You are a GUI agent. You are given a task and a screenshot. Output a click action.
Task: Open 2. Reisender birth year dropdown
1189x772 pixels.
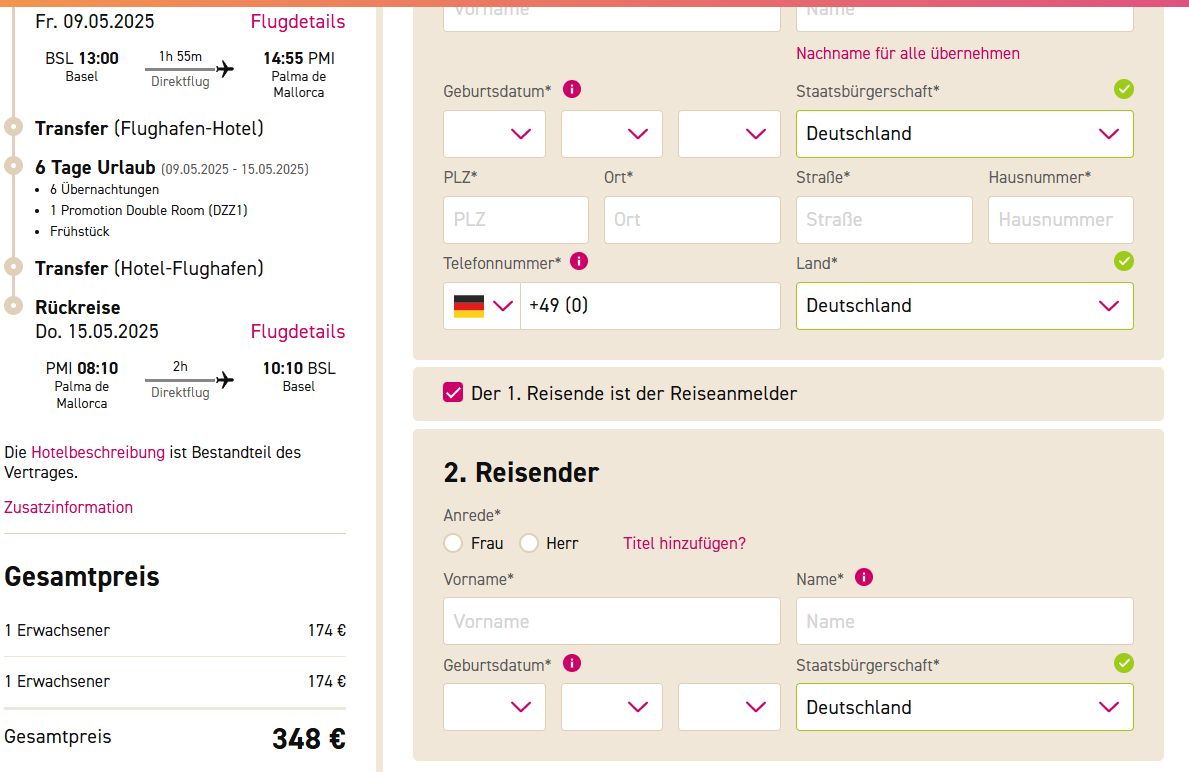point(729,707)
